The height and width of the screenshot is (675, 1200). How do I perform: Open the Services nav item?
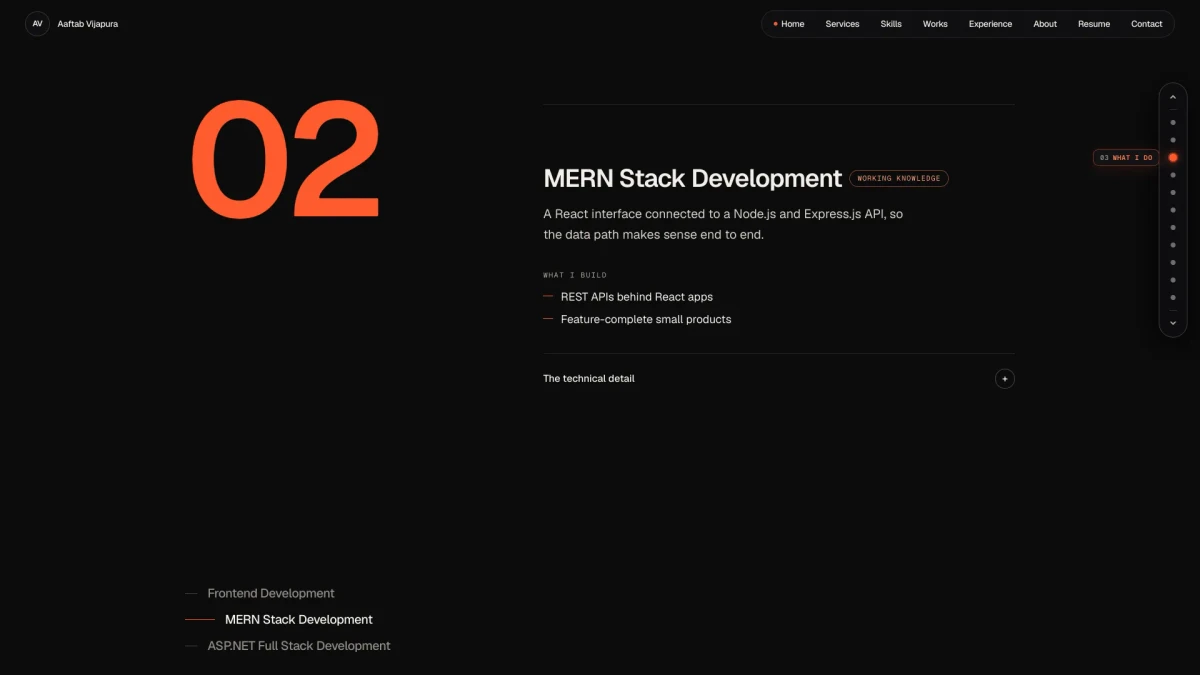842,24
